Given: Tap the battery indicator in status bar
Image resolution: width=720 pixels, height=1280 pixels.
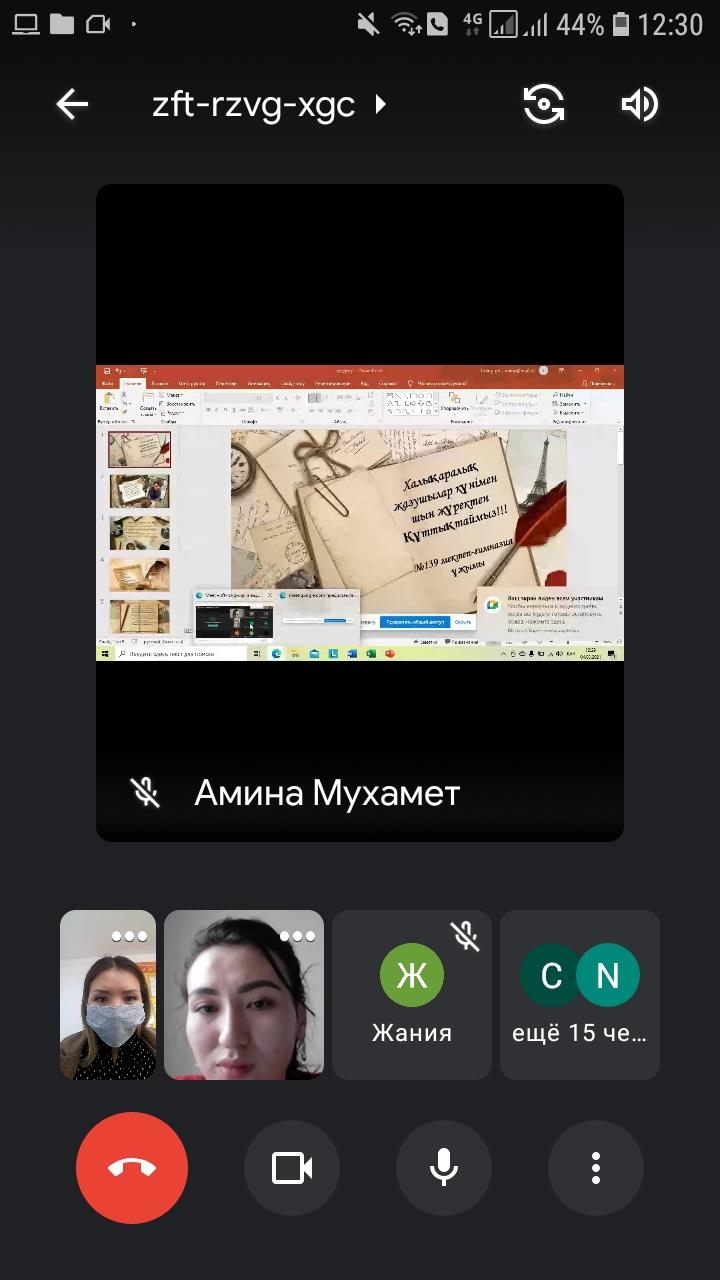Looking at the screenshot, I should [621, 24].
